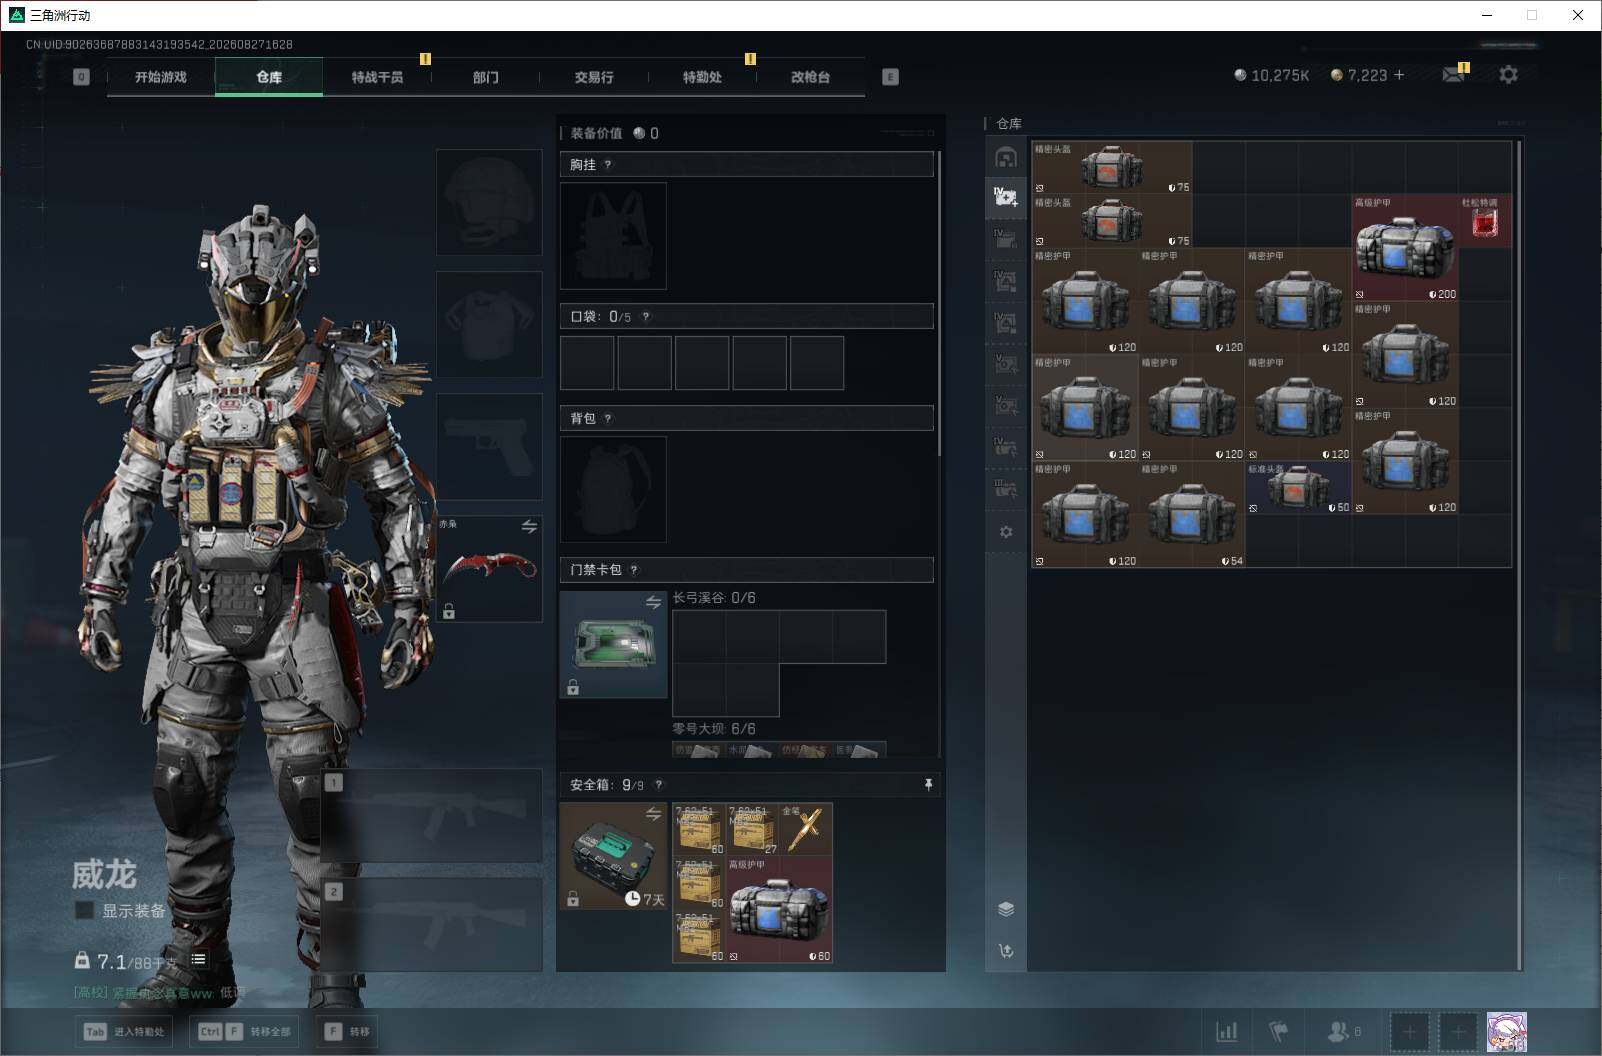Image resolution: width=1602 pixels, height=1056 pixels.
Task: Select the ammo box with count 27
Action: 753,829
